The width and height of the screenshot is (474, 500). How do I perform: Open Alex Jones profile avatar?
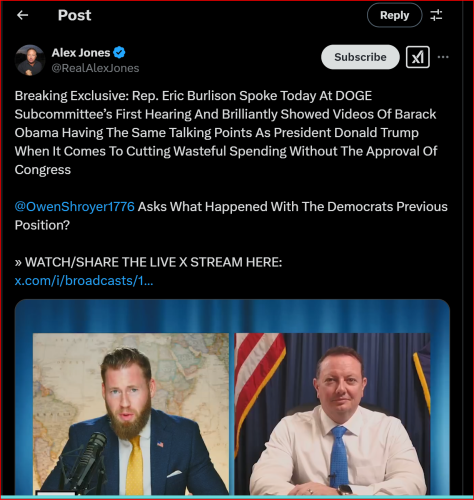coord(30,60)
